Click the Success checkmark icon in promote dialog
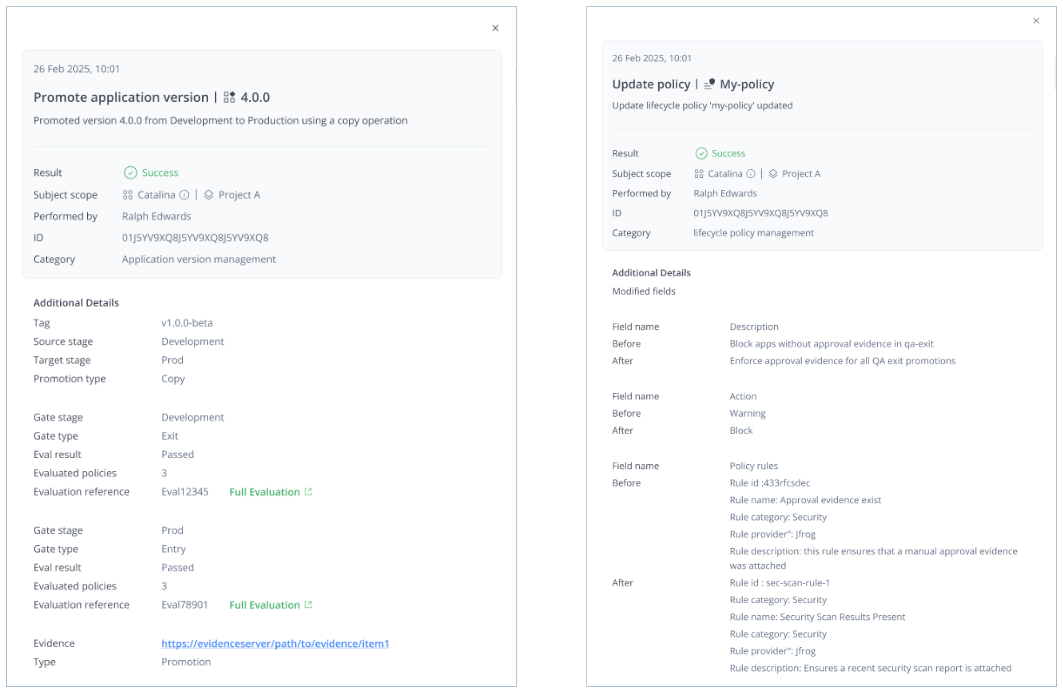This screenshot has width=1063, height=694. pyautogui.click(x=131, y=172)
